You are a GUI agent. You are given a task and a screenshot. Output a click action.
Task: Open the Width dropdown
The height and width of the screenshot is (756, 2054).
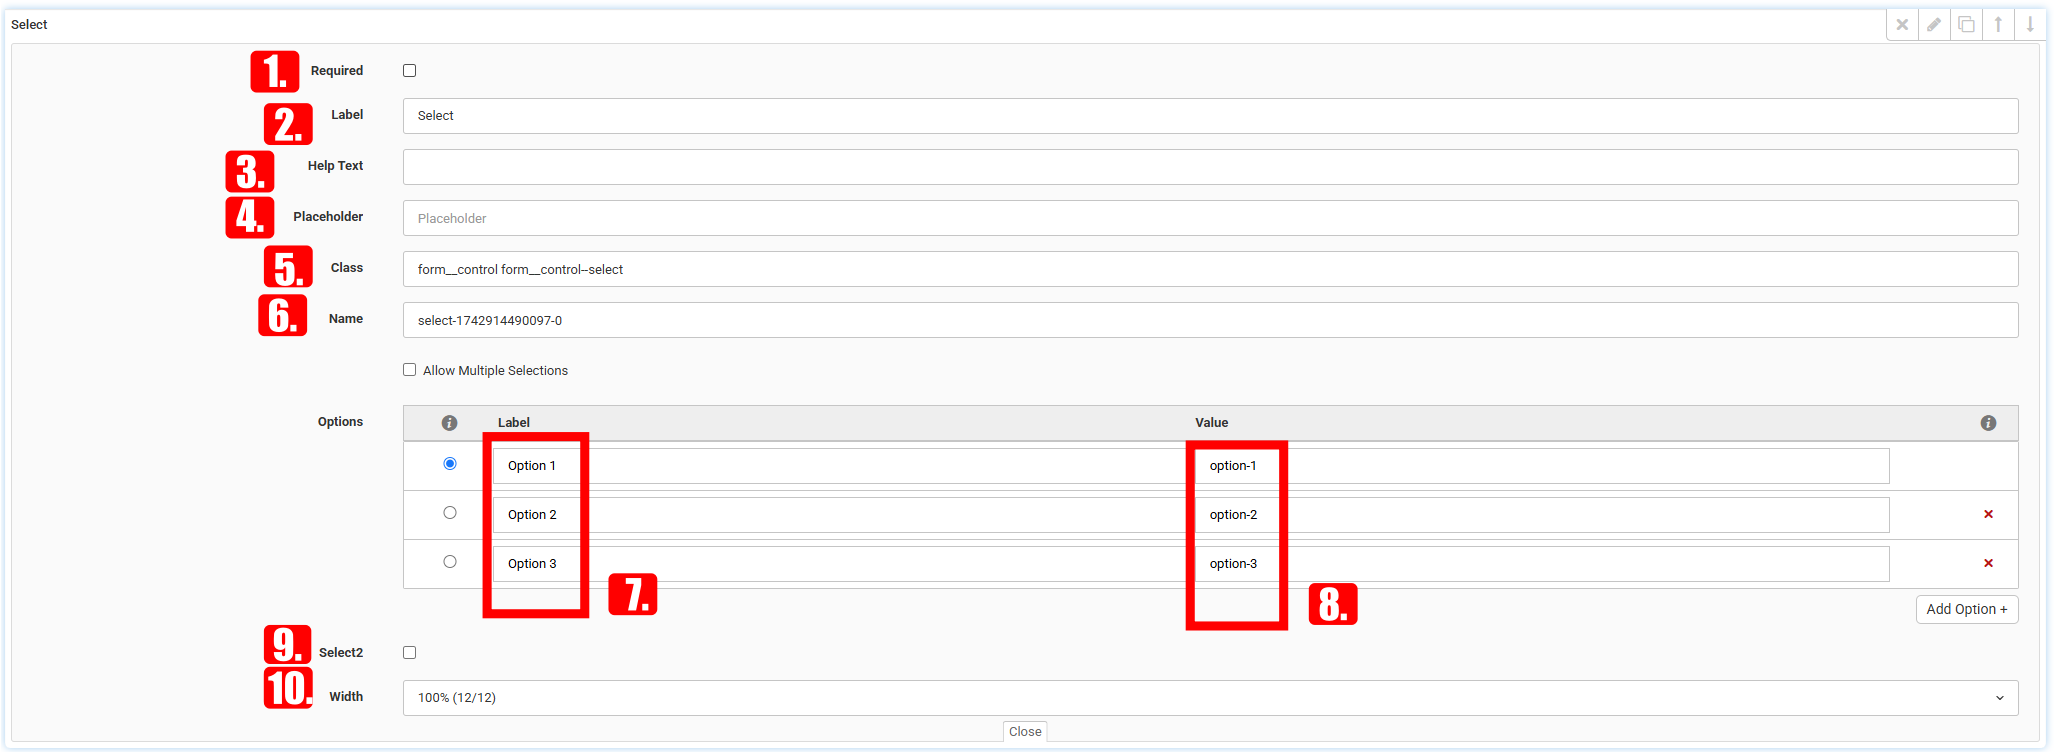tap(1210, 698)
